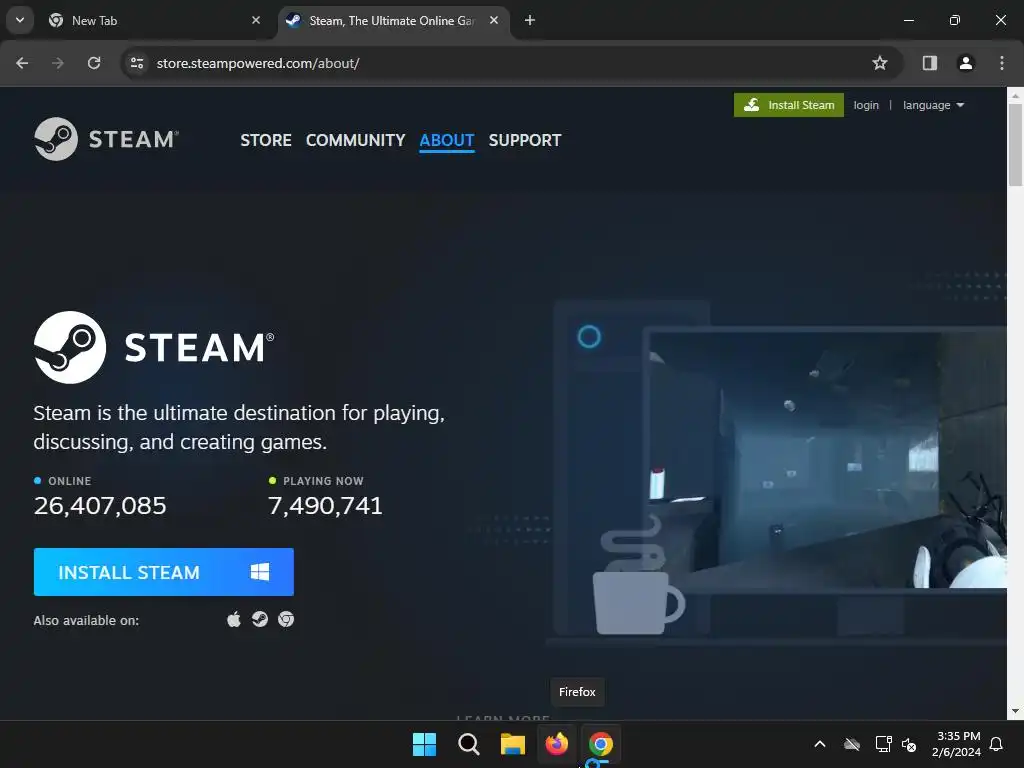Screen dimensions: 1024x768
Task: Open a new browser tab
Action: [x=530, y=20]
